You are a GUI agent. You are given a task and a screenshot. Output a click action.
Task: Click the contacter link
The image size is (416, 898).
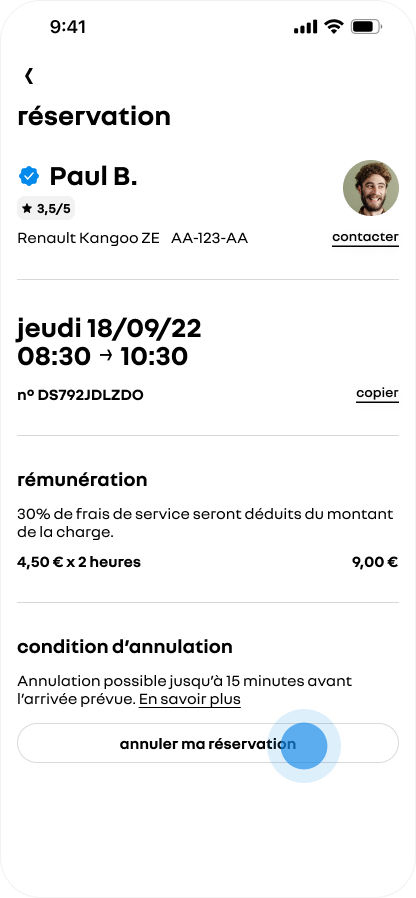point(365,238)
